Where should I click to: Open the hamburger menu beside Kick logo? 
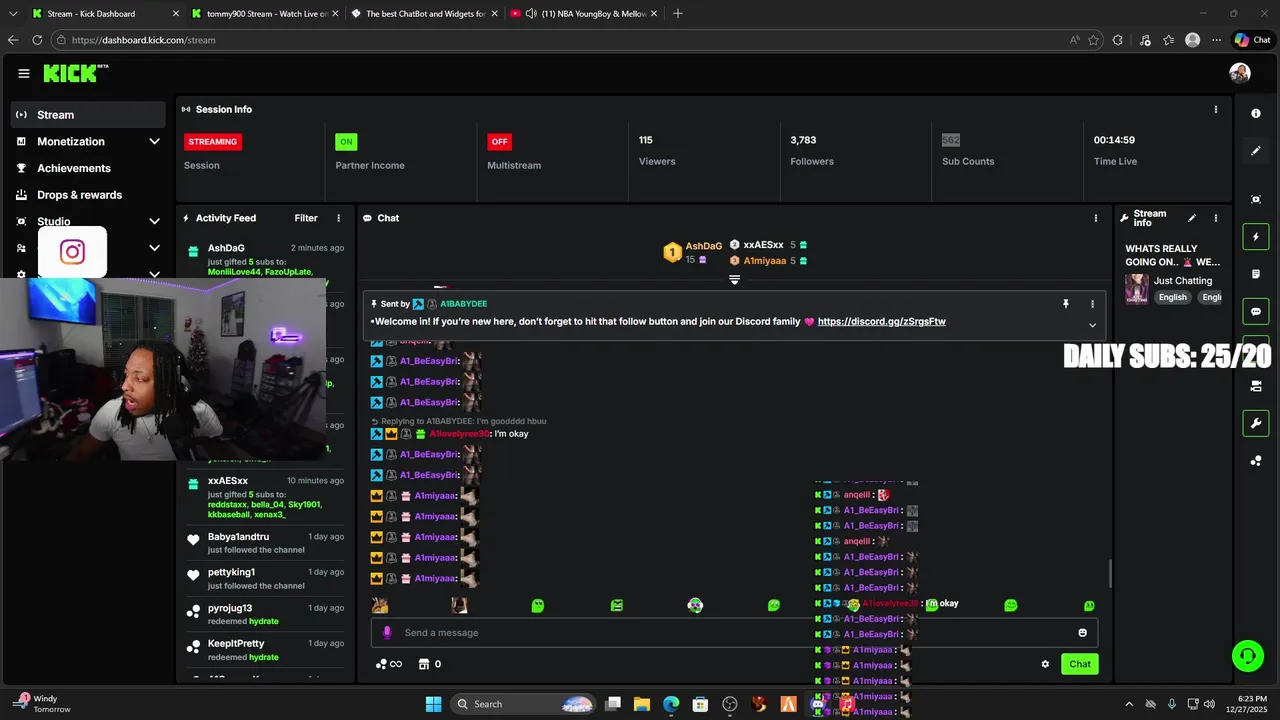(x=24, y=73)
